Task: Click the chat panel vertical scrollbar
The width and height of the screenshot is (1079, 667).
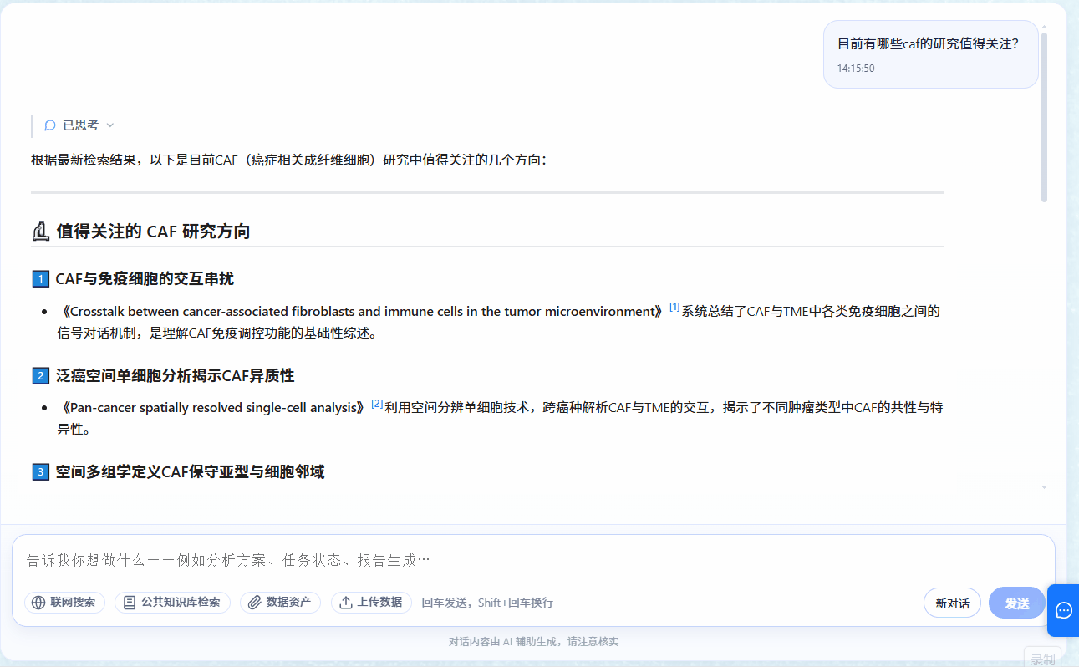Action: (1044, 117)
